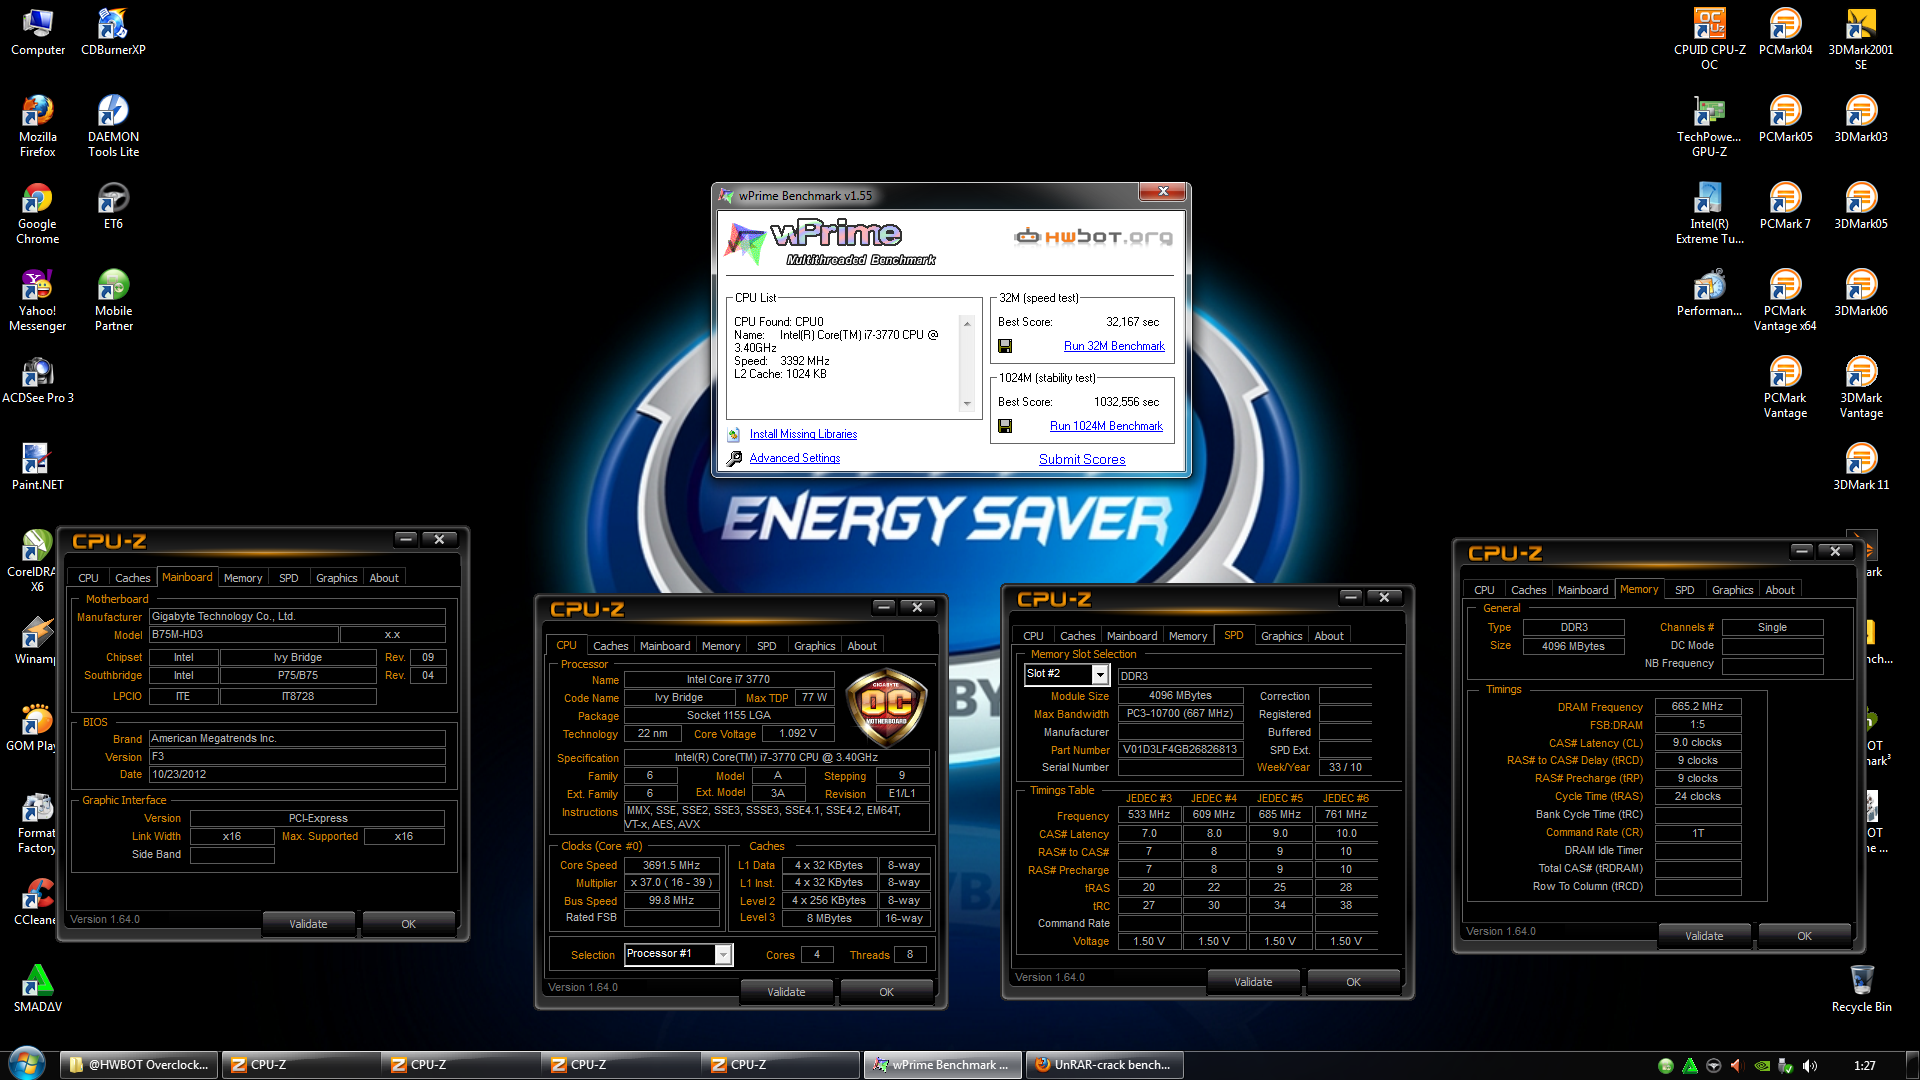This screenshot has height=1080, width=1920.
Task: Select Mainboard tab in Memory CPU-Z window
Action: 1583,590
